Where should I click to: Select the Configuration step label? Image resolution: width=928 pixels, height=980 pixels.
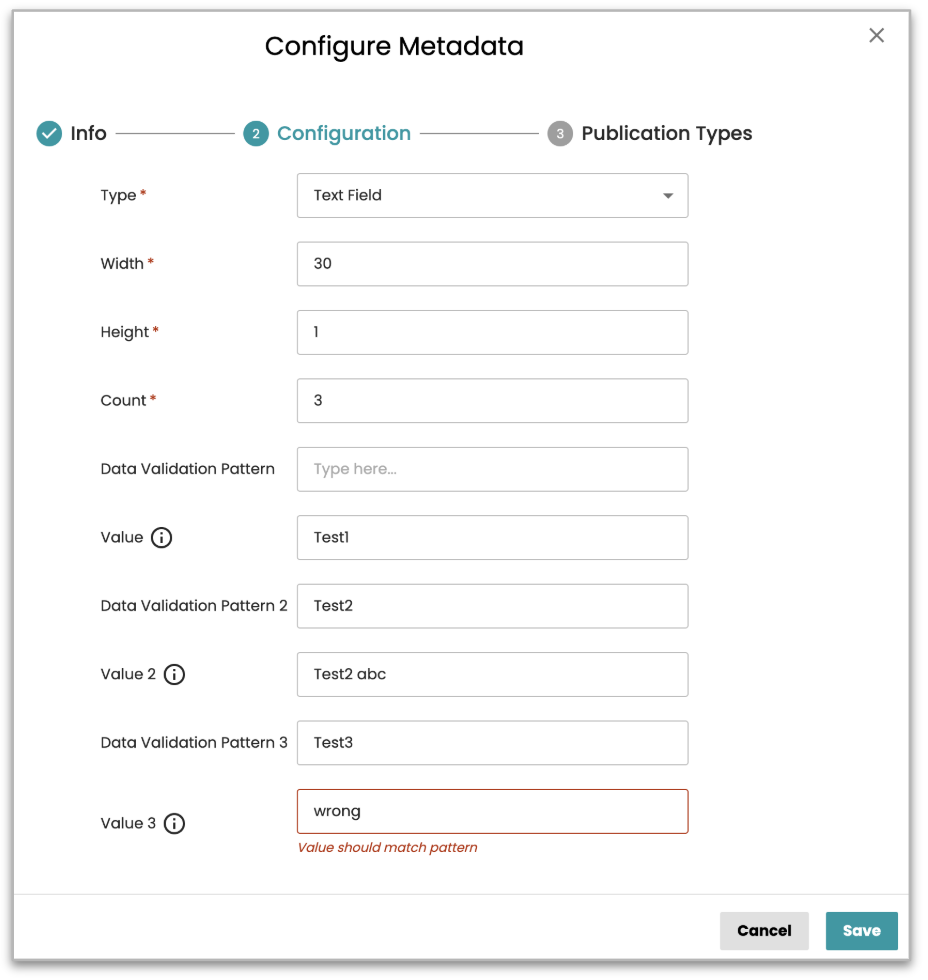344,134
